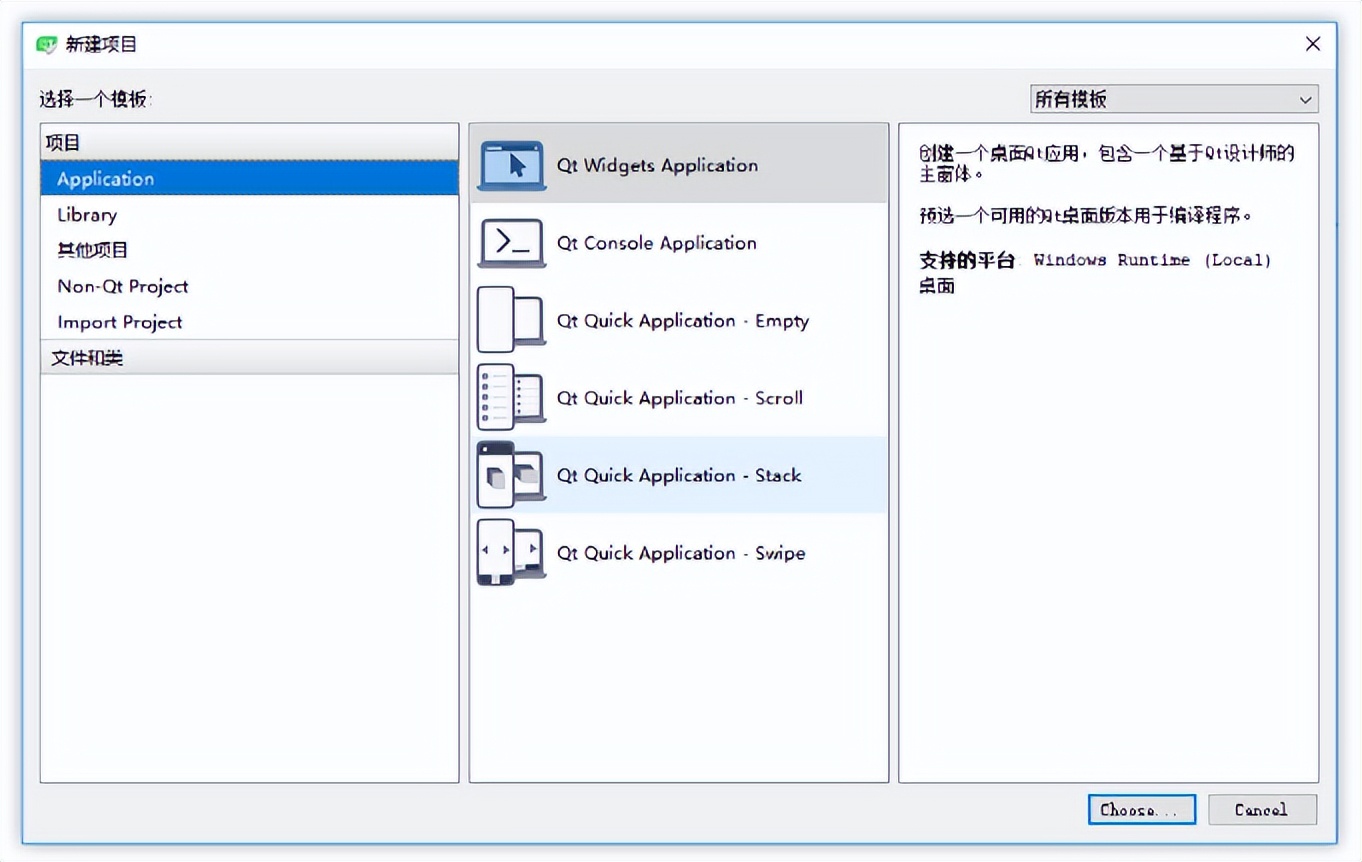This screenshot has height=862, width=1362.
Task: Select Qt Quick Application - Swipe text label
Action: point(680,553)
